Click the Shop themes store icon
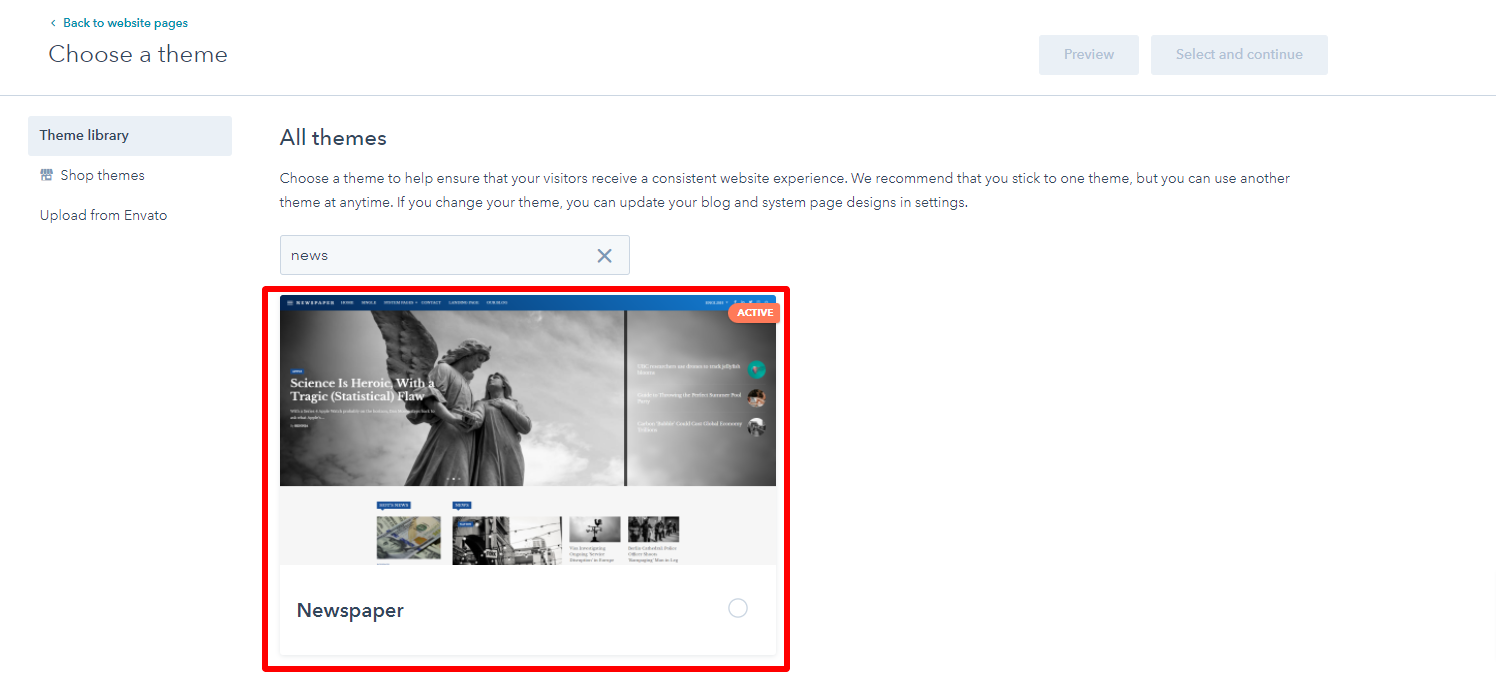This screenshot has width=1496, height=679. pos(46,175)
